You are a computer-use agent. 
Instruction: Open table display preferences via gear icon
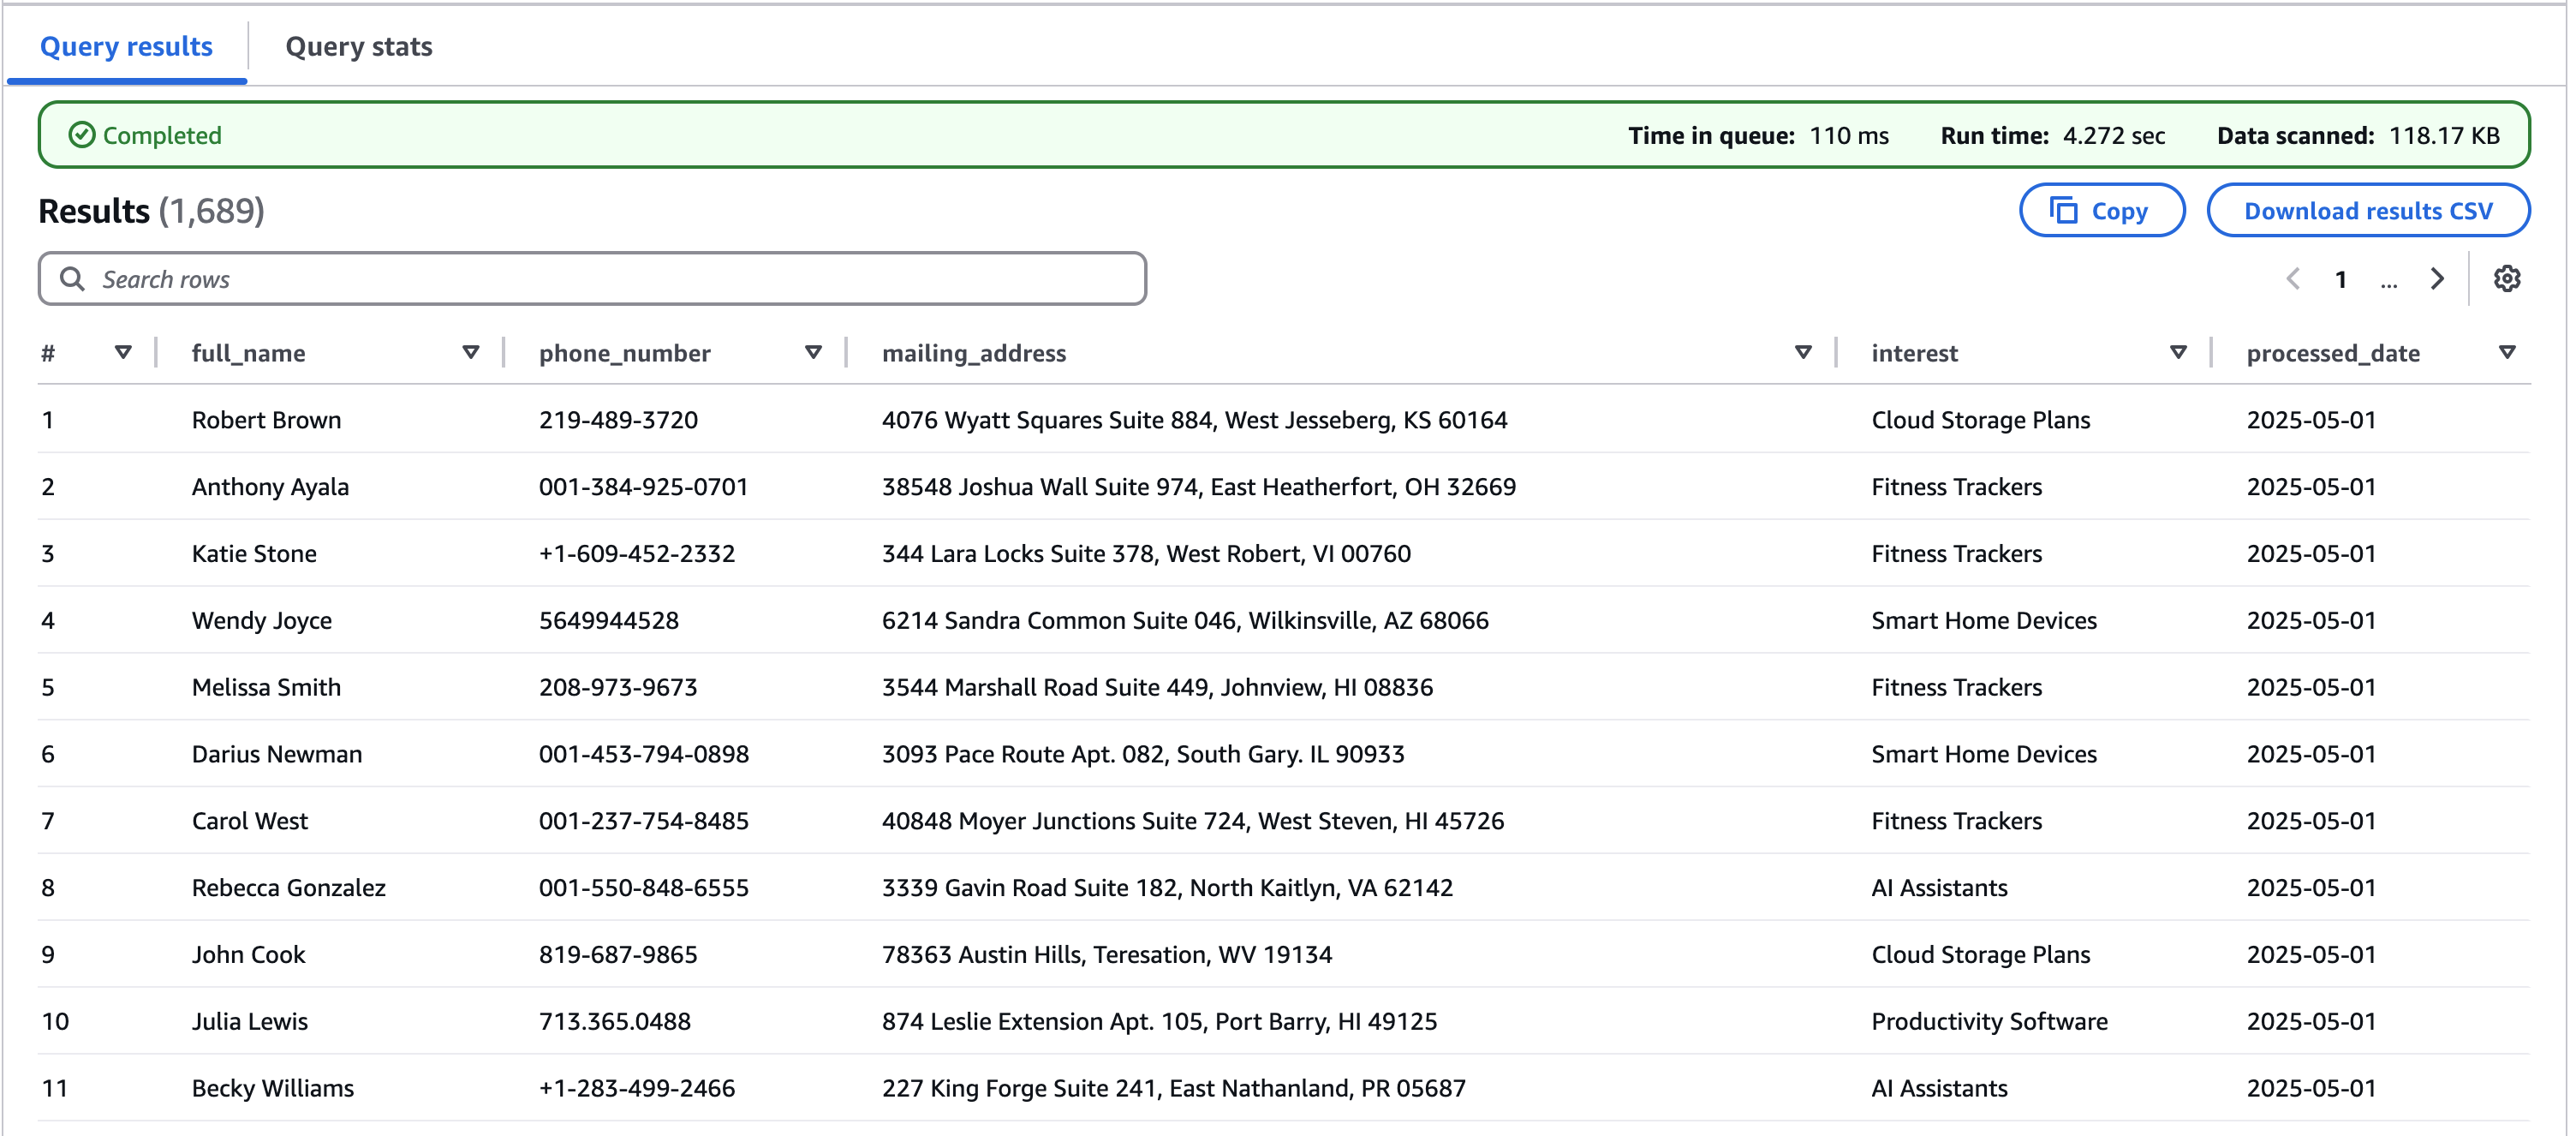(2508, 279)
